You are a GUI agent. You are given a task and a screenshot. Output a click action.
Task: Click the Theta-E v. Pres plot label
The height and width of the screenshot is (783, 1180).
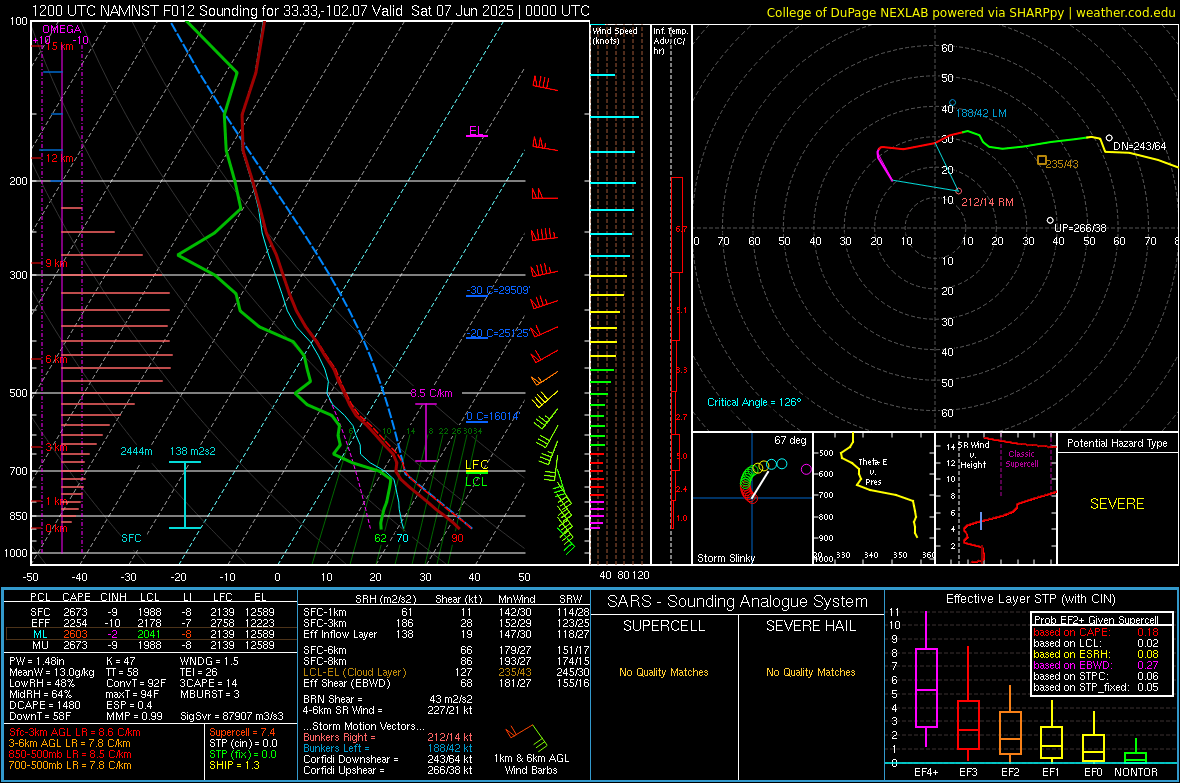pos(873,471)
